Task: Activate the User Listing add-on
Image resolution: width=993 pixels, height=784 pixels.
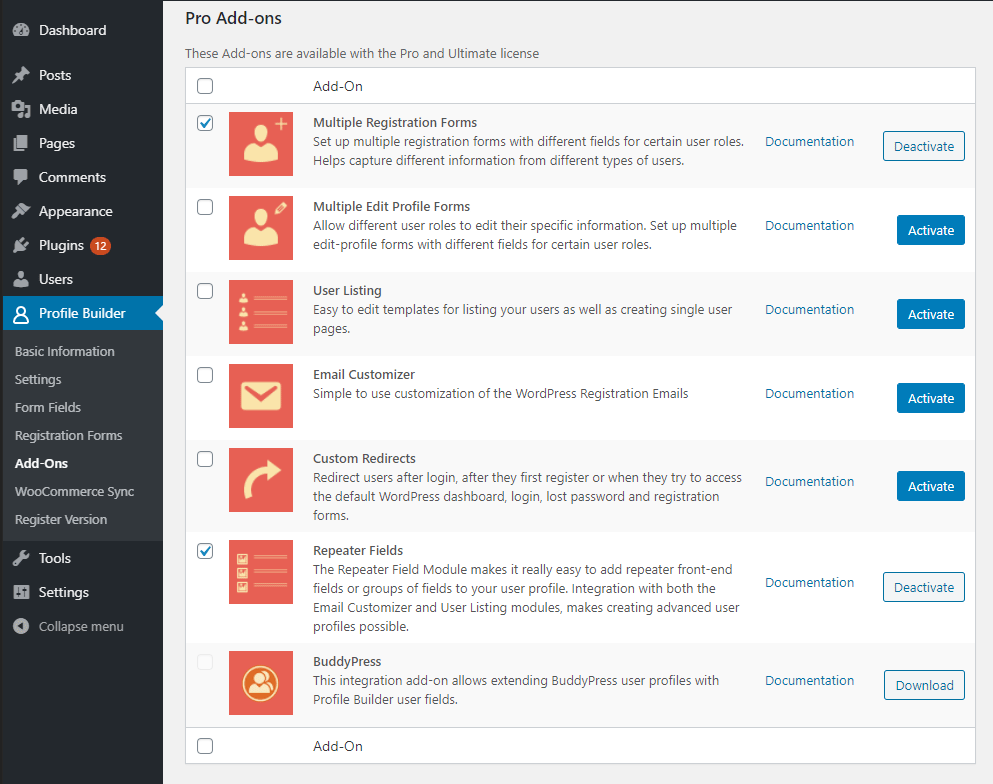Action: (930, 314)
